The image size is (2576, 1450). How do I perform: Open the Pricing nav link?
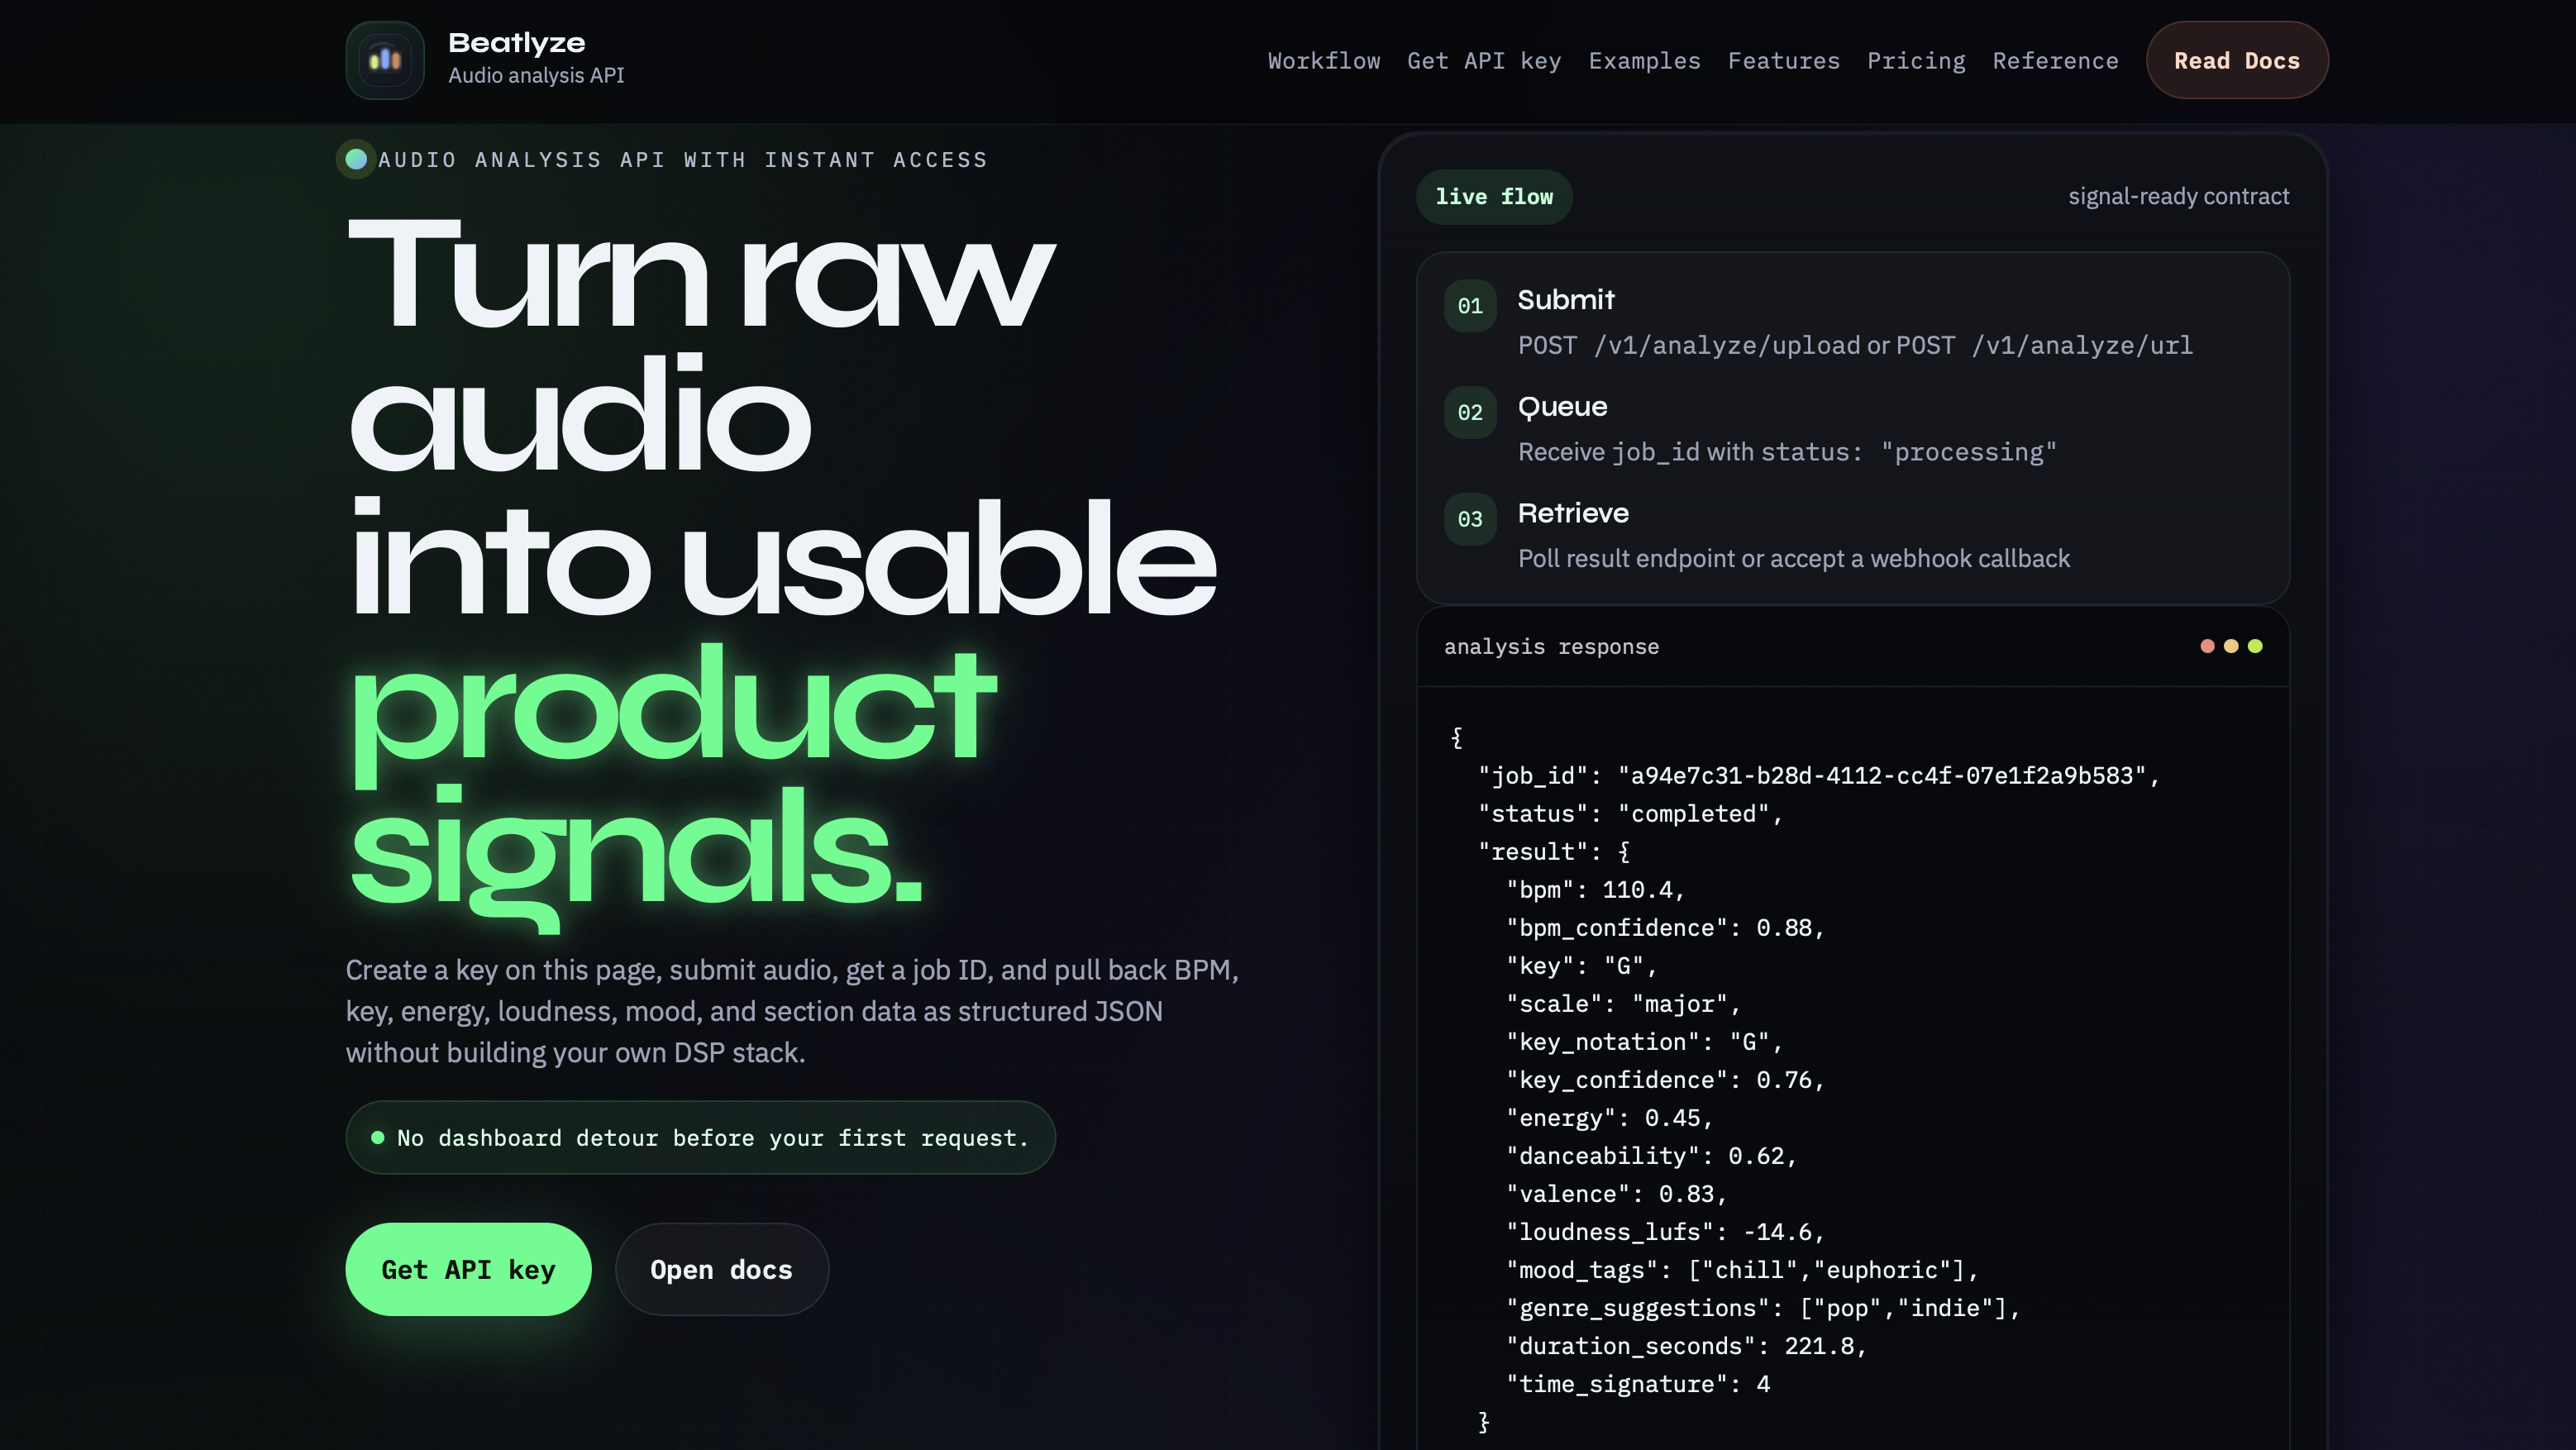[1916, 61]
